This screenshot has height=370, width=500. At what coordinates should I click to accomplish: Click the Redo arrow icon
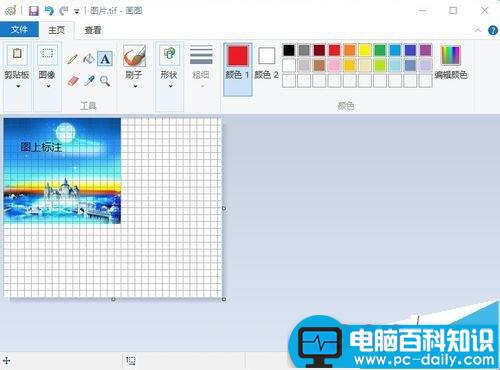pos(64,11)
